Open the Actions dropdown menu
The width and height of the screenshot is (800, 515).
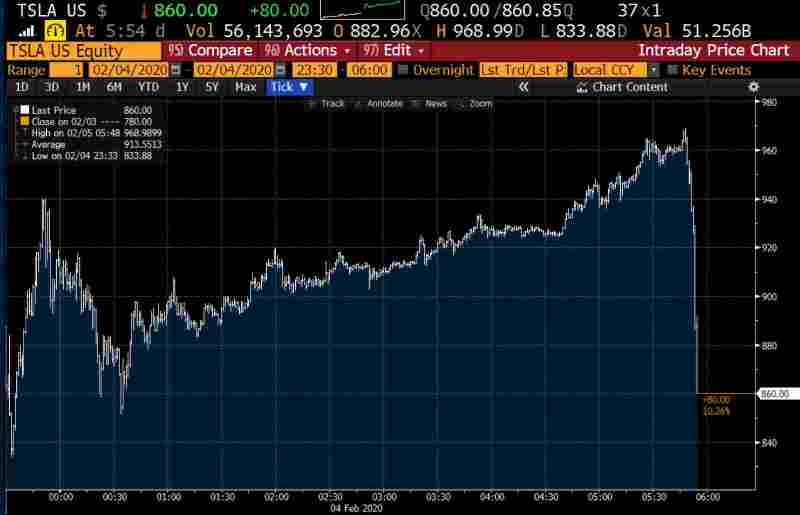tap(306, 51)
